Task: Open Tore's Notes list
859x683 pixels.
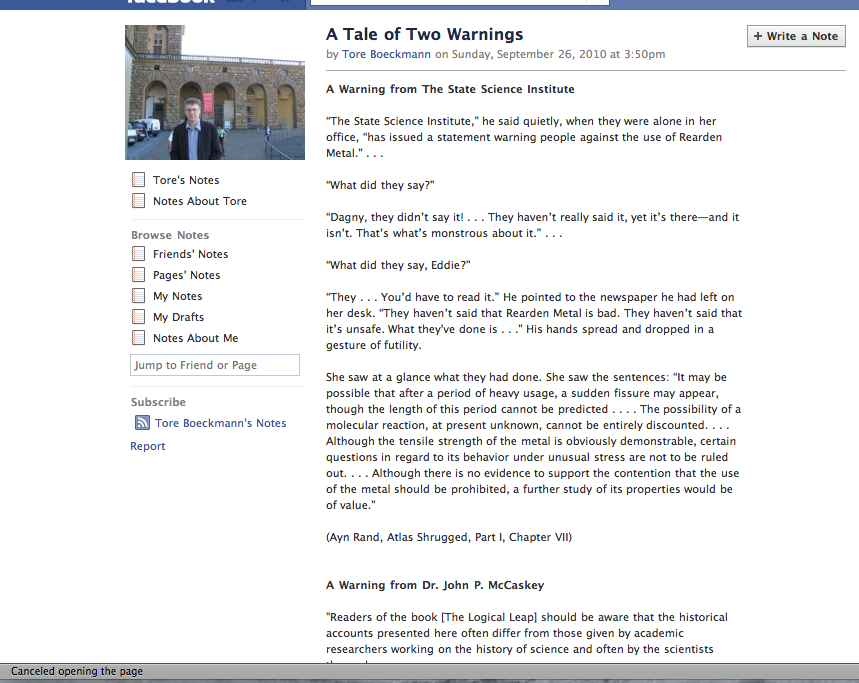Action: (186, 180)
